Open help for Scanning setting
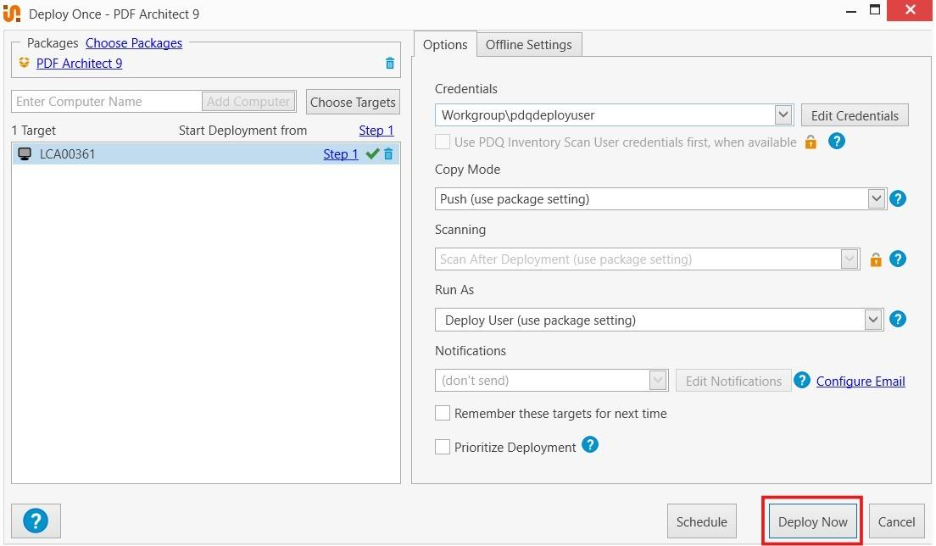 click(x=898, y=259)
